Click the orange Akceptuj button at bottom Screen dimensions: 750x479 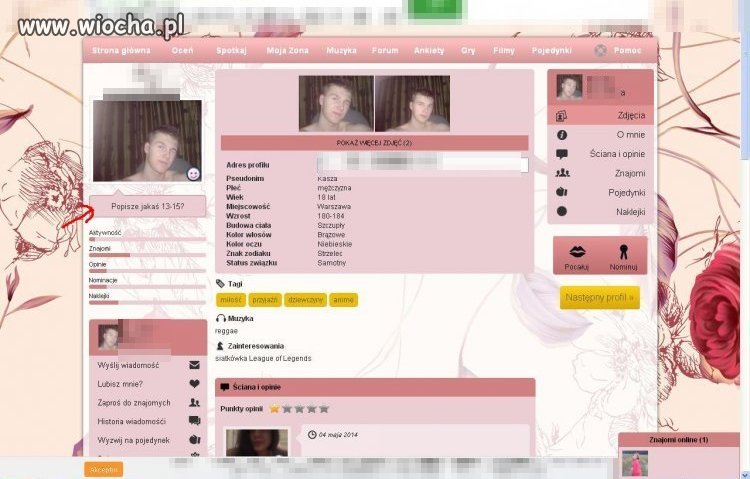(104, 469)
